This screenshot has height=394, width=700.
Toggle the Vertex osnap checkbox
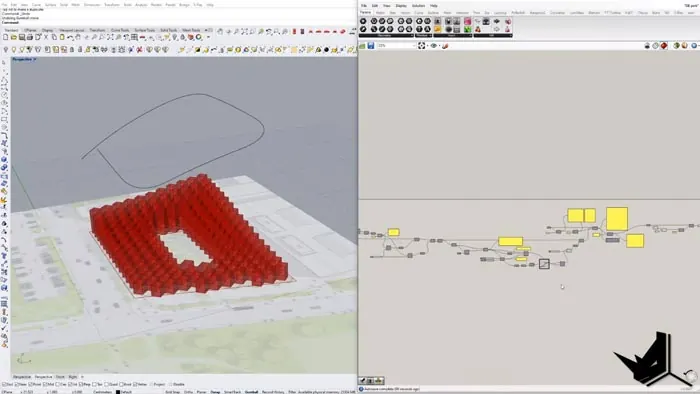pos(135,384)
